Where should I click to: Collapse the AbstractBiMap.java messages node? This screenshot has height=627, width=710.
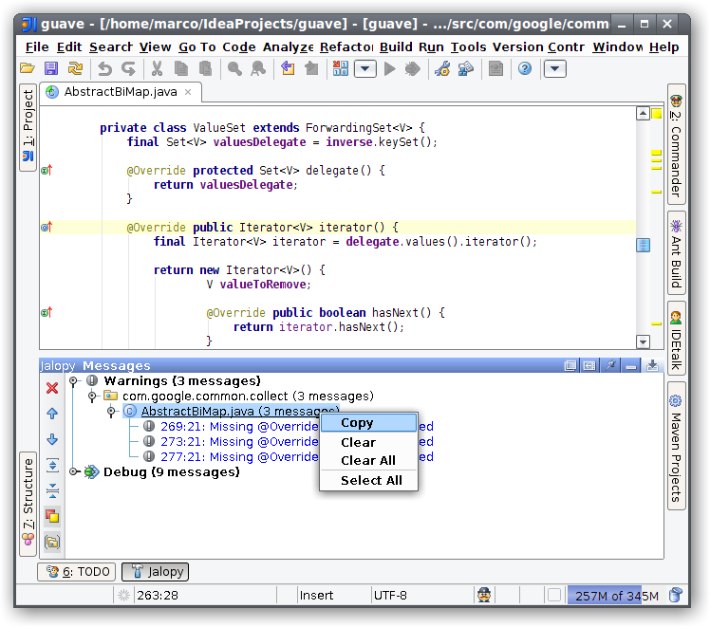111,412
